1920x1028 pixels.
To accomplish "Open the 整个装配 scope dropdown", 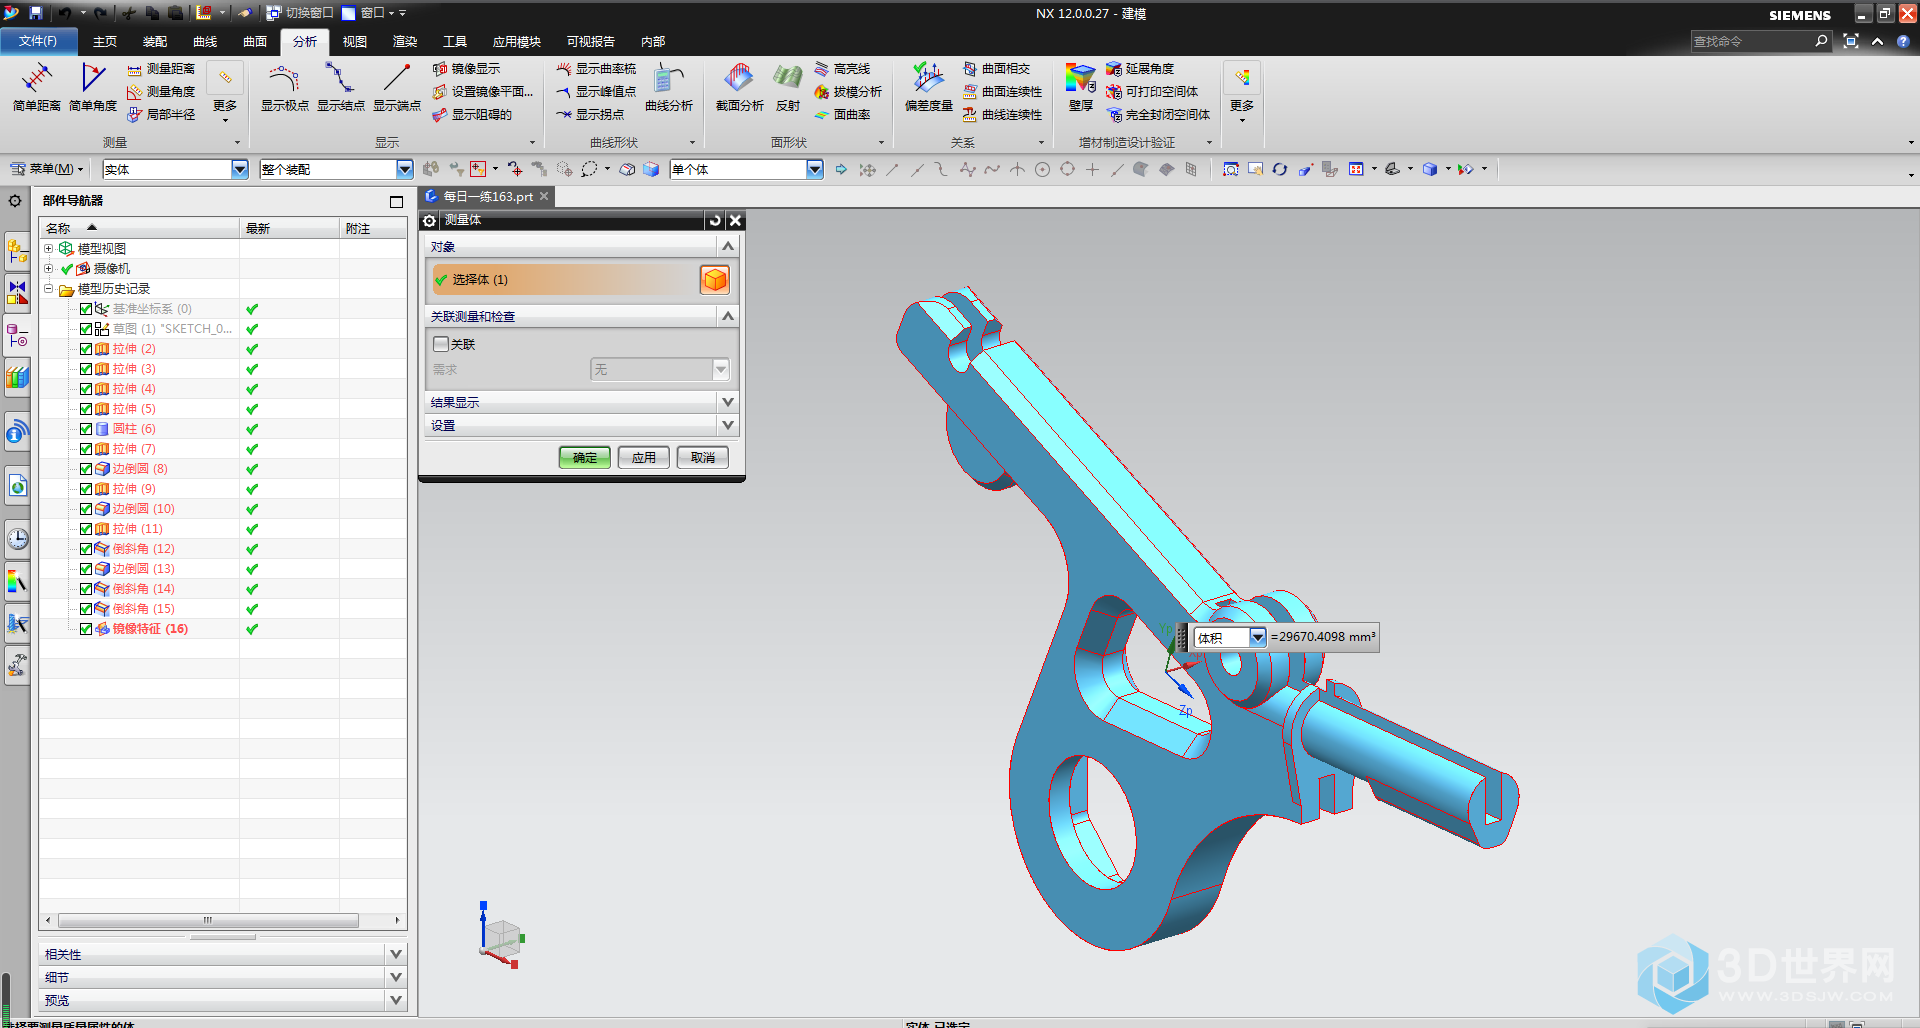I will tap(404, 170).
